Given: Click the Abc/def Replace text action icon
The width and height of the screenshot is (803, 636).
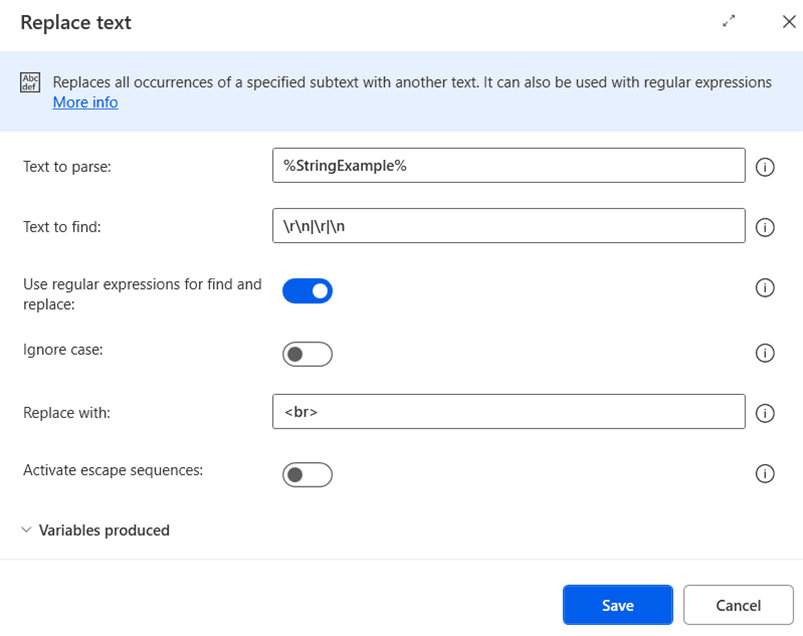Looking at the screenshot, I should click(x=30, y=84).
